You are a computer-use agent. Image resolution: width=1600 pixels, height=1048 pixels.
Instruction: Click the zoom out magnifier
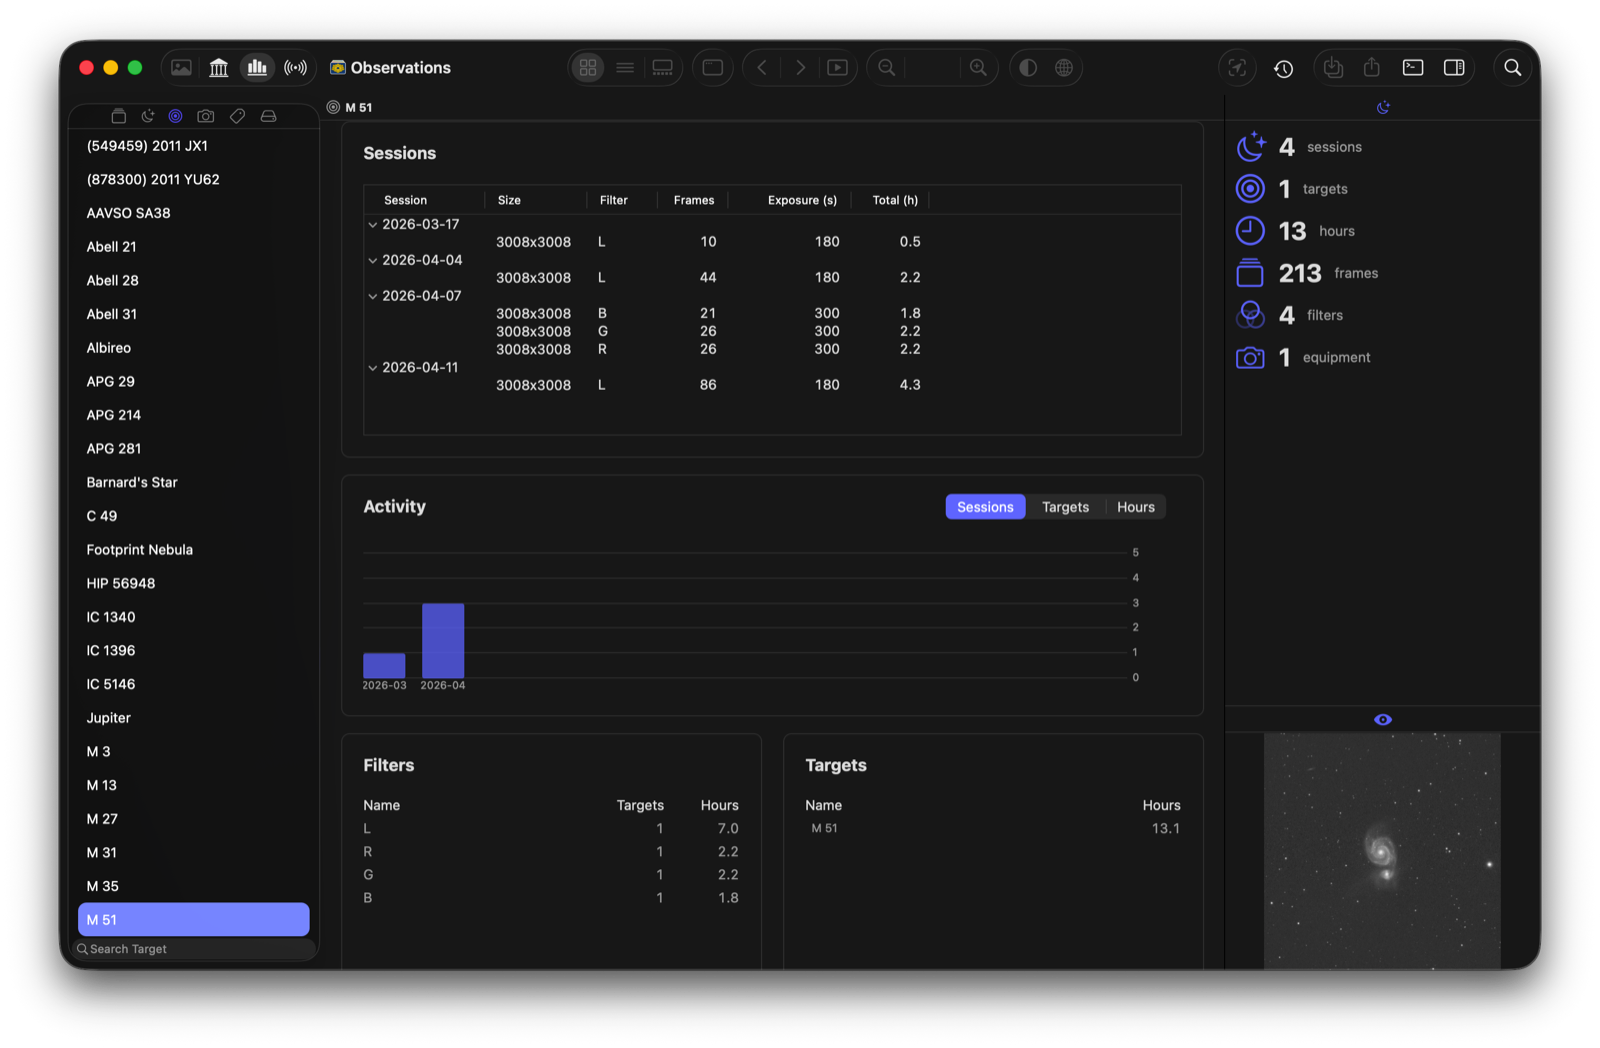point(887,68)
